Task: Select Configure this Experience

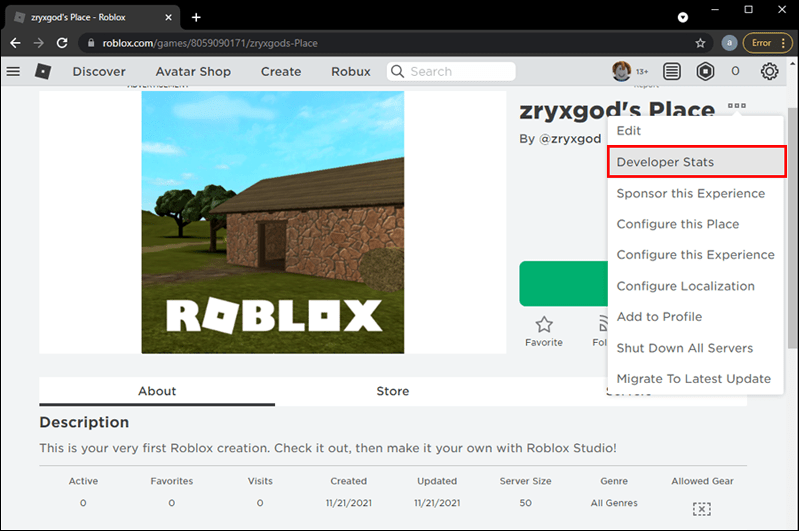Action: click(696, 255)
